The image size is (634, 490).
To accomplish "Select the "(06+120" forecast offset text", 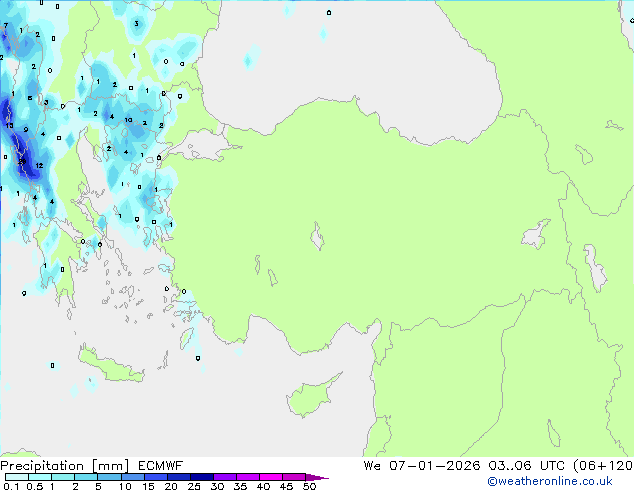I will pos(603,466).
